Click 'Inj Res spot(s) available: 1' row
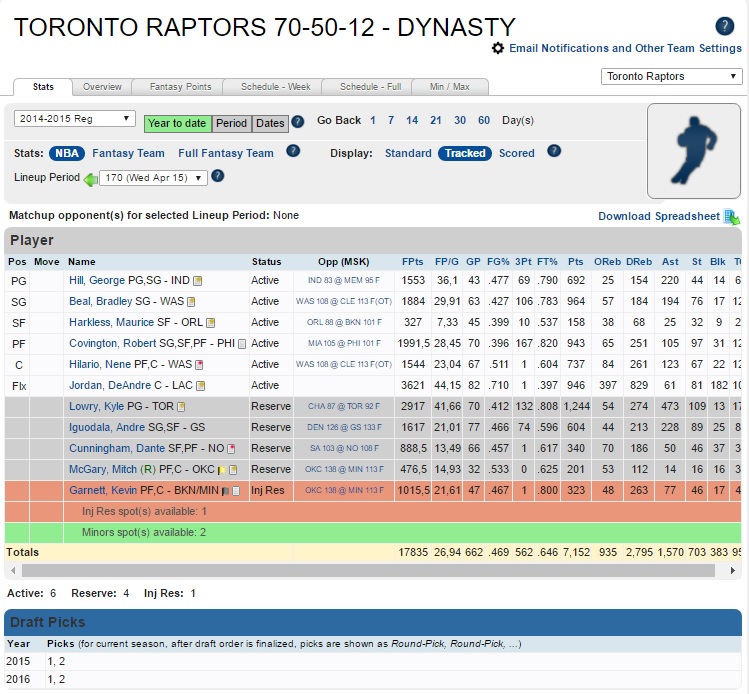Viewport: 749px width, 694px height. click(x=373, y=512)
